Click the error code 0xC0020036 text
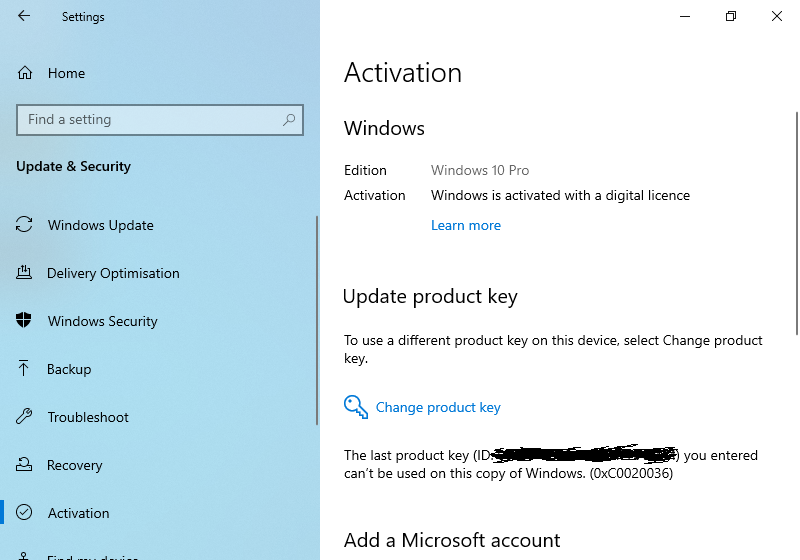This screenshot has height=560, width=800. 631,473
